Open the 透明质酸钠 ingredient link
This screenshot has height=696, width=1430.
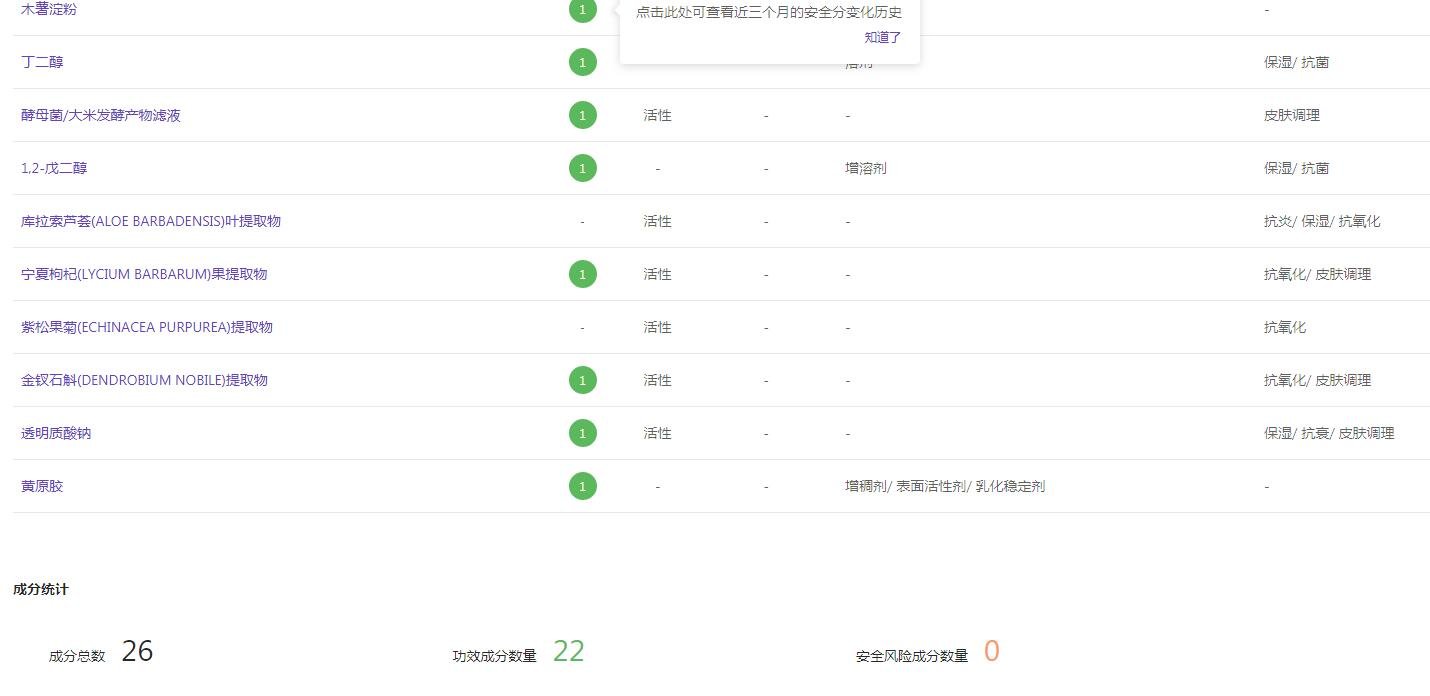pyautogui.click(x=56, y=433)
